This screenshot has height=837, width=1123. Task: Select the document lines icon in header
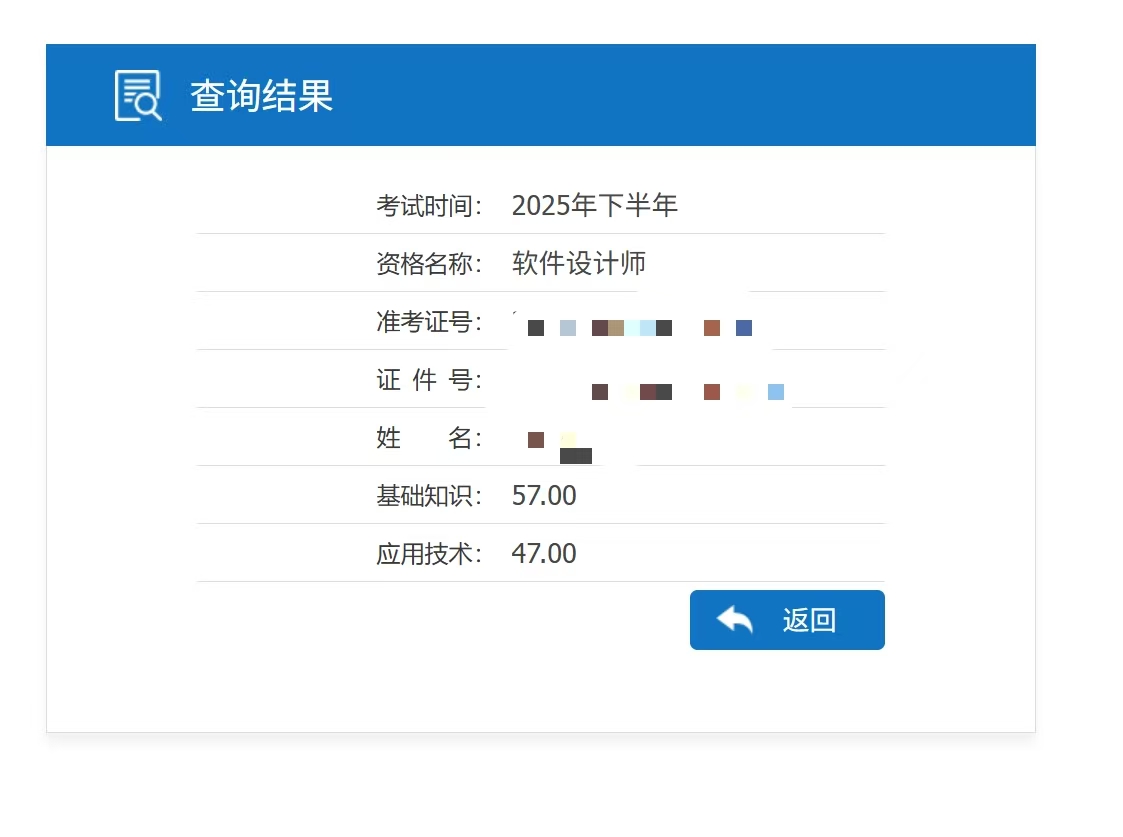136,88
